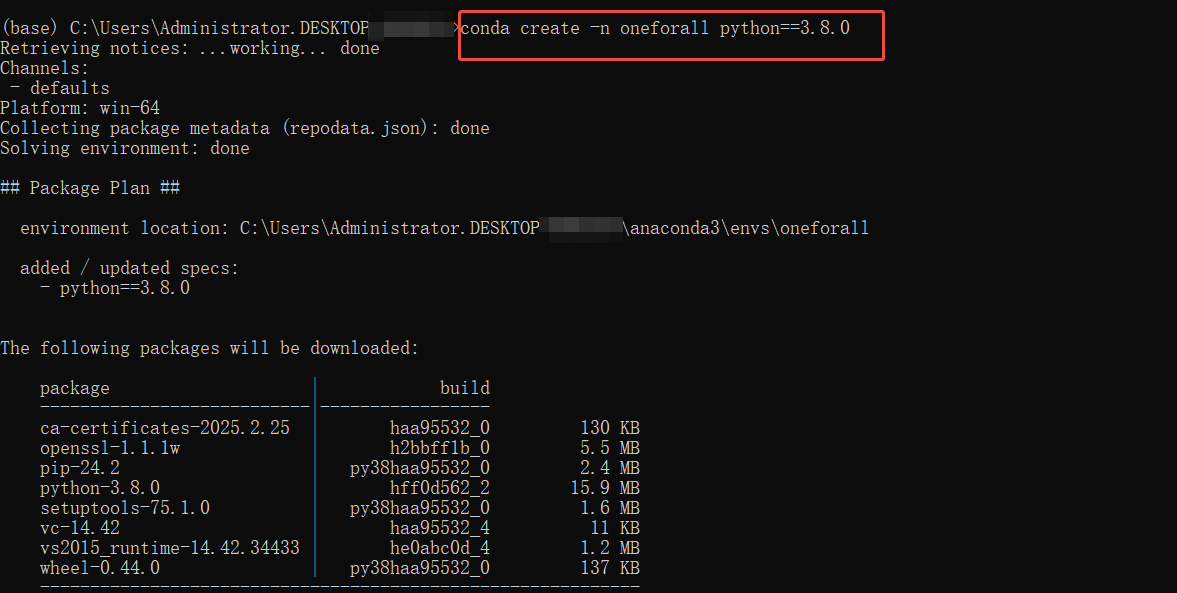Click the '## Package Plan ##' heading
Image resolution: width=1177 pixels, height=593 pixels.
click(90, 188)
